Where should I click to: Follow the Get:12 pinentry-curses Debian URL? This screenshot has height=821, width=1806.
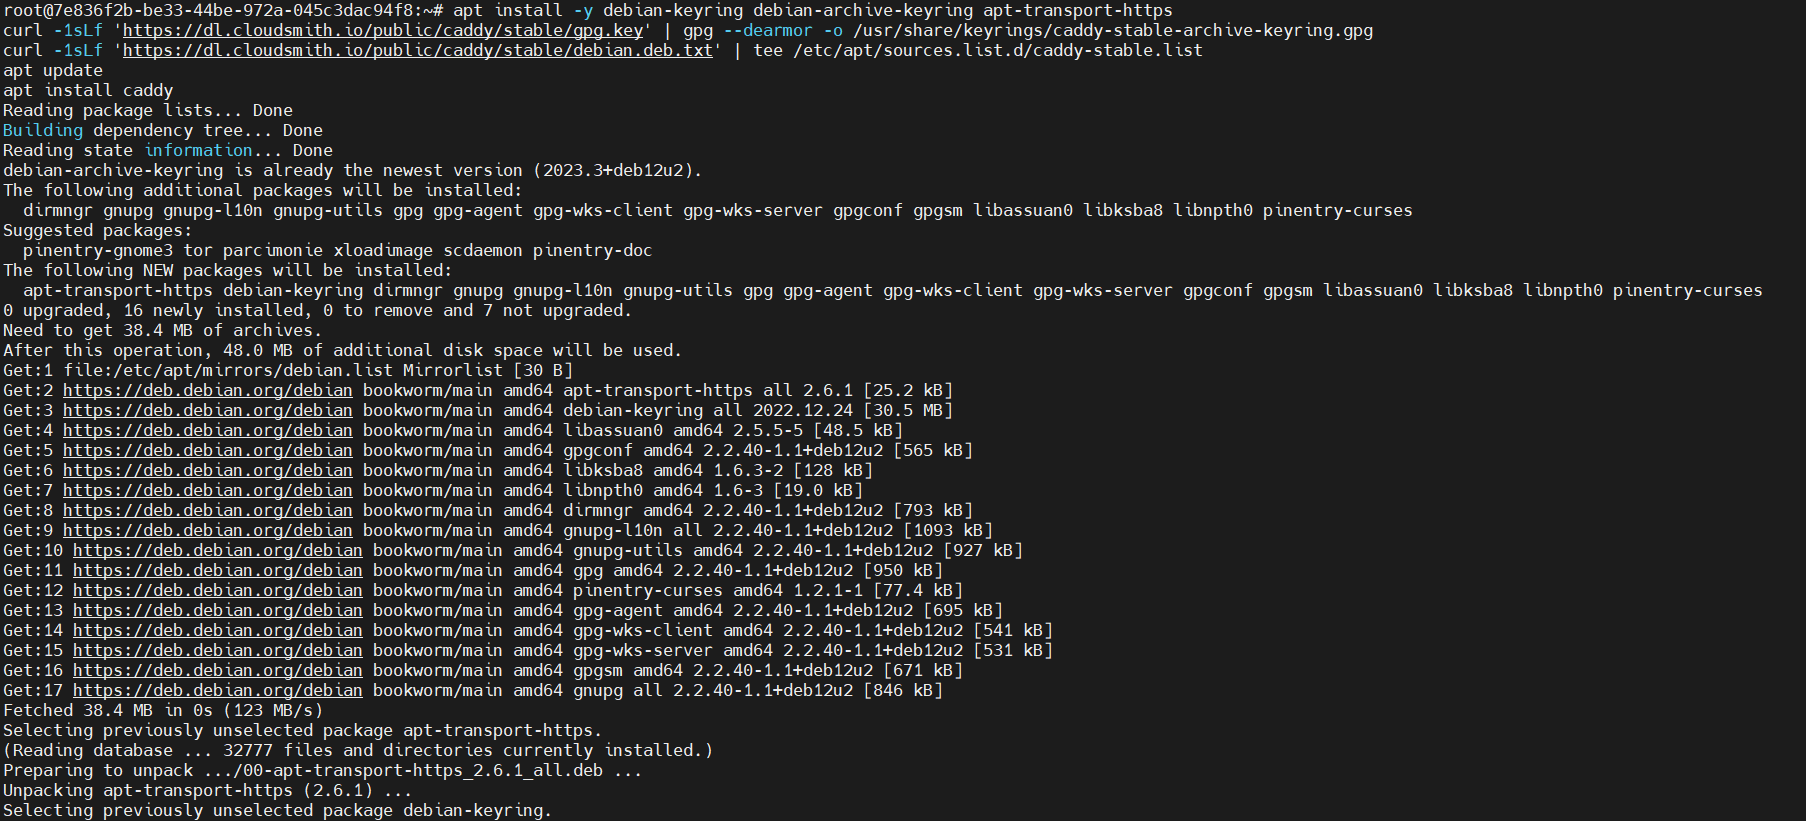[218, 590]
